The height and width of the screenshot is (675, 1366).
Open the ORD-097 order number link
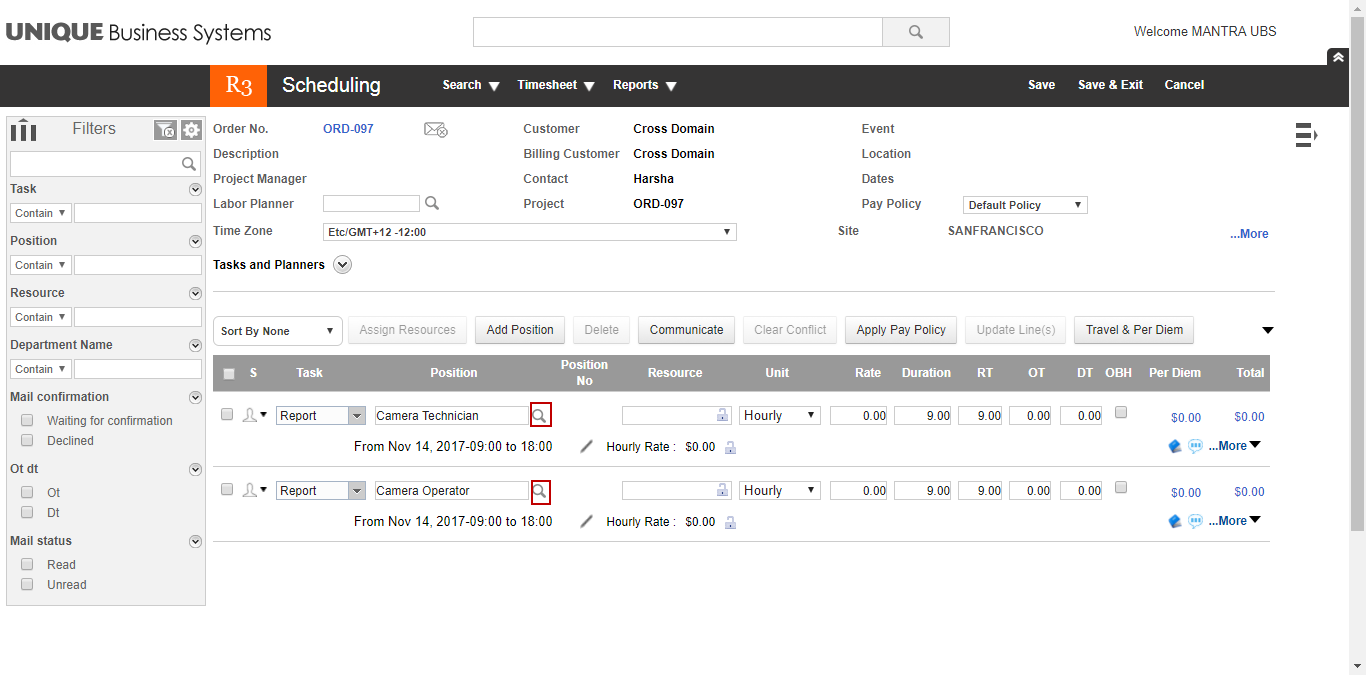[347, 128]
